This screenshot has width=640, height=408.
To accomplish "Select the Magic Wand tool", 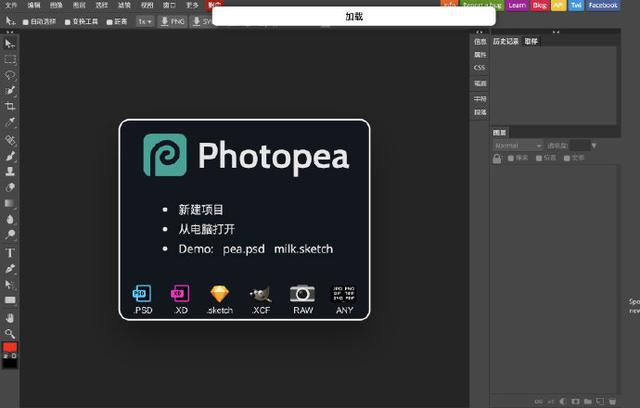I will (10, 91).
